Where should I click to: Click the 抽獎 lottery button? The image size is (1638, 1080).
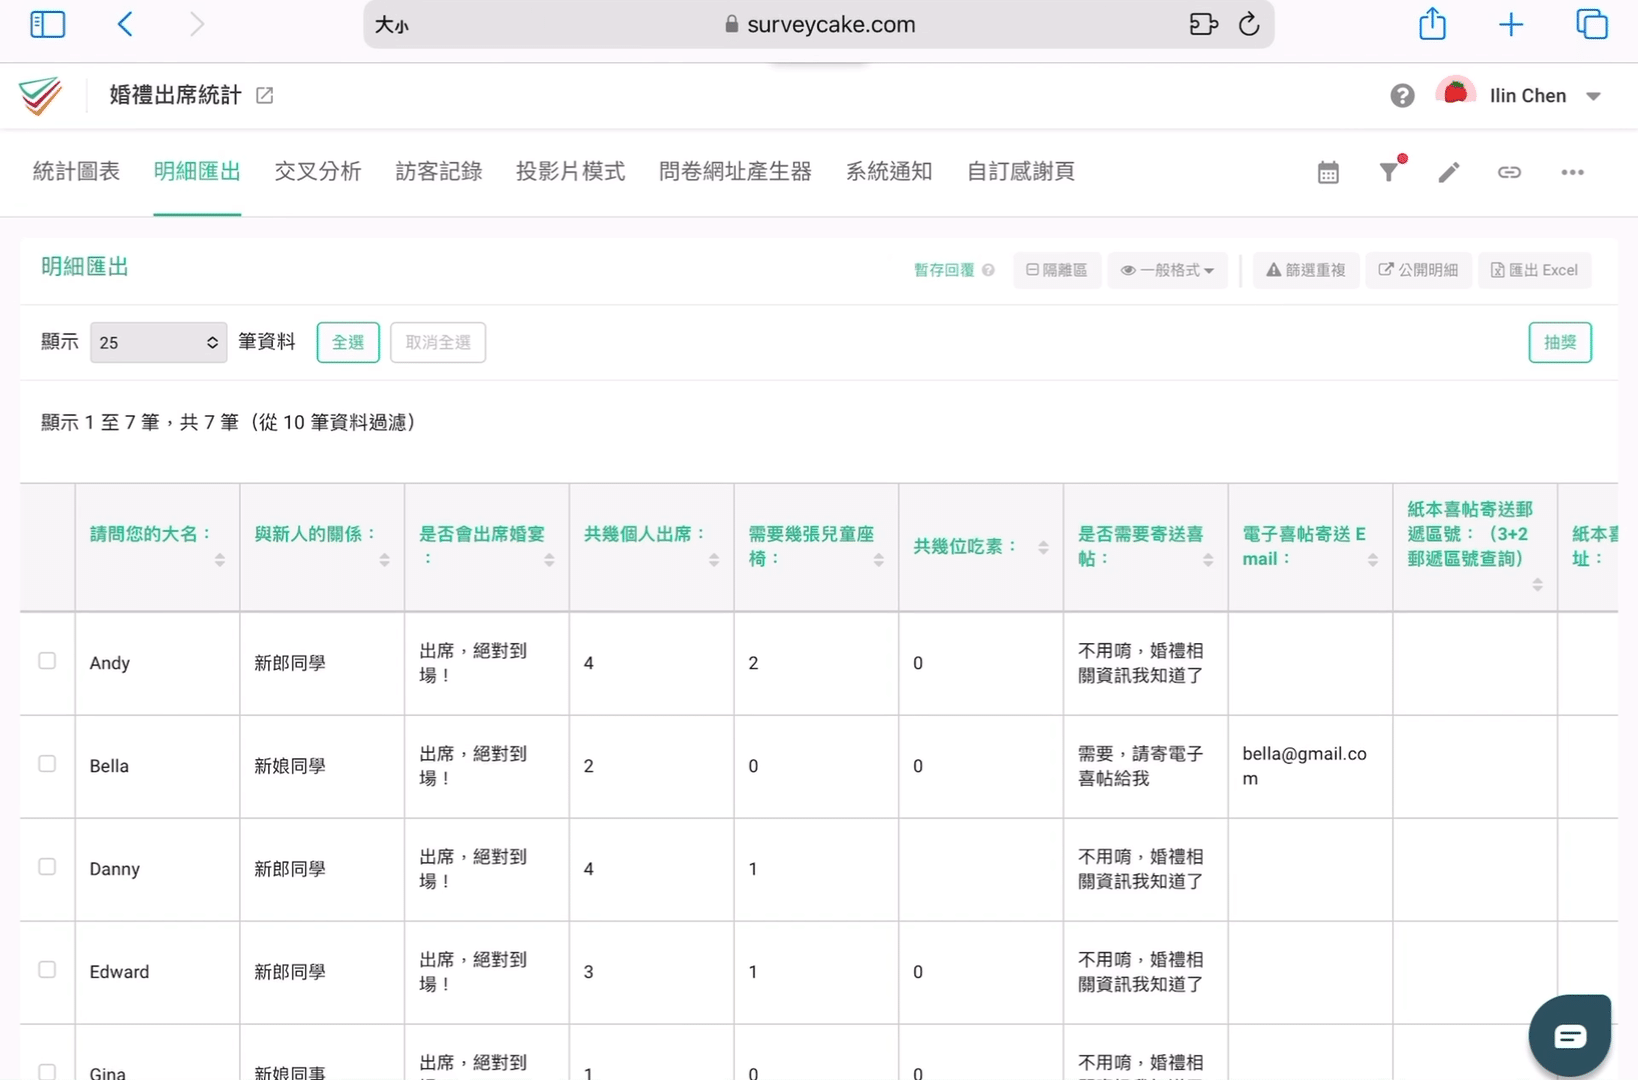coord(1560,342)
